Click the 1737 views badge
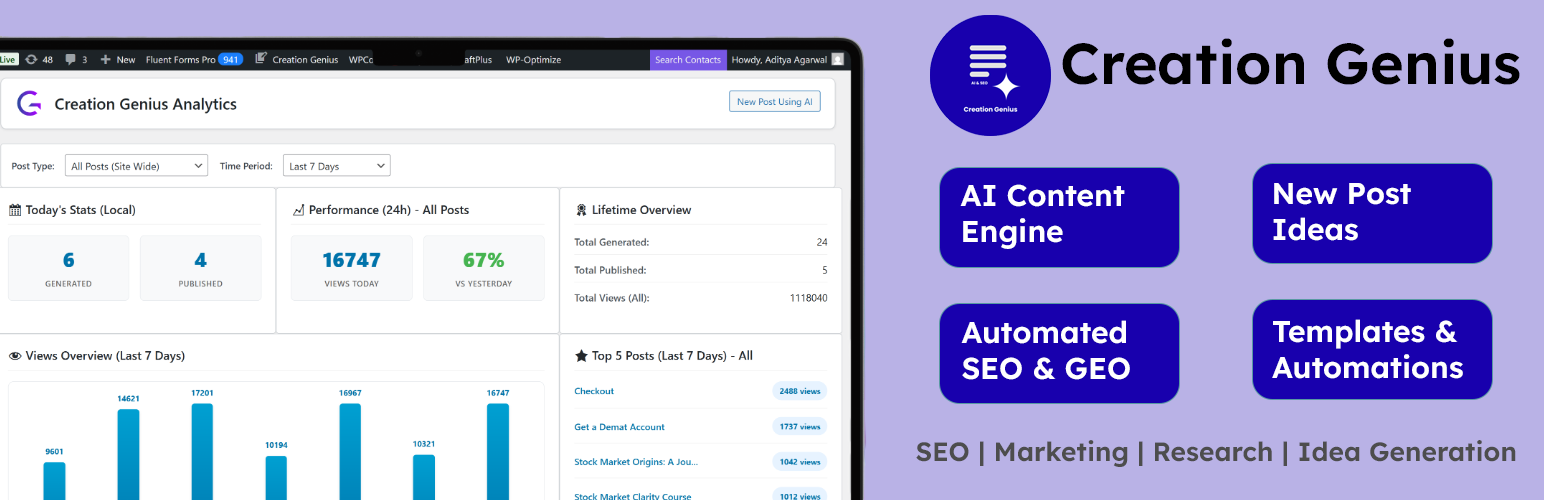This screenshot has height=500, width=1544. pyautogui.click(x=800, y=427)
